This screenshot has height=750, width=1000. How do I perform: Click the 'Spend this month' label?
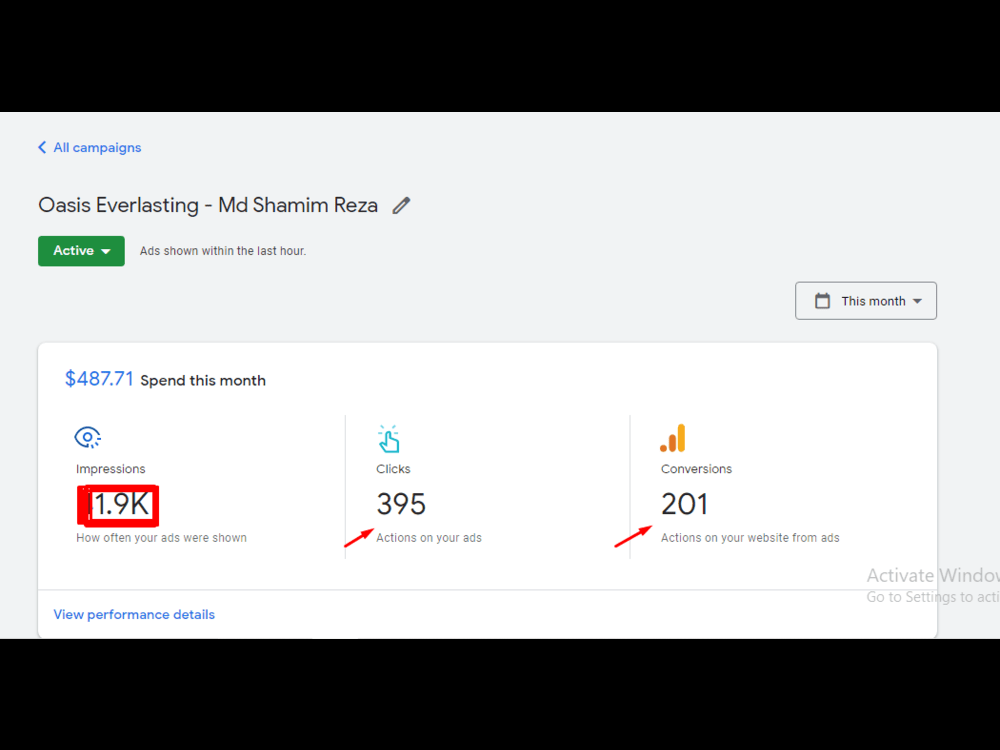click(x=203, y=381)
